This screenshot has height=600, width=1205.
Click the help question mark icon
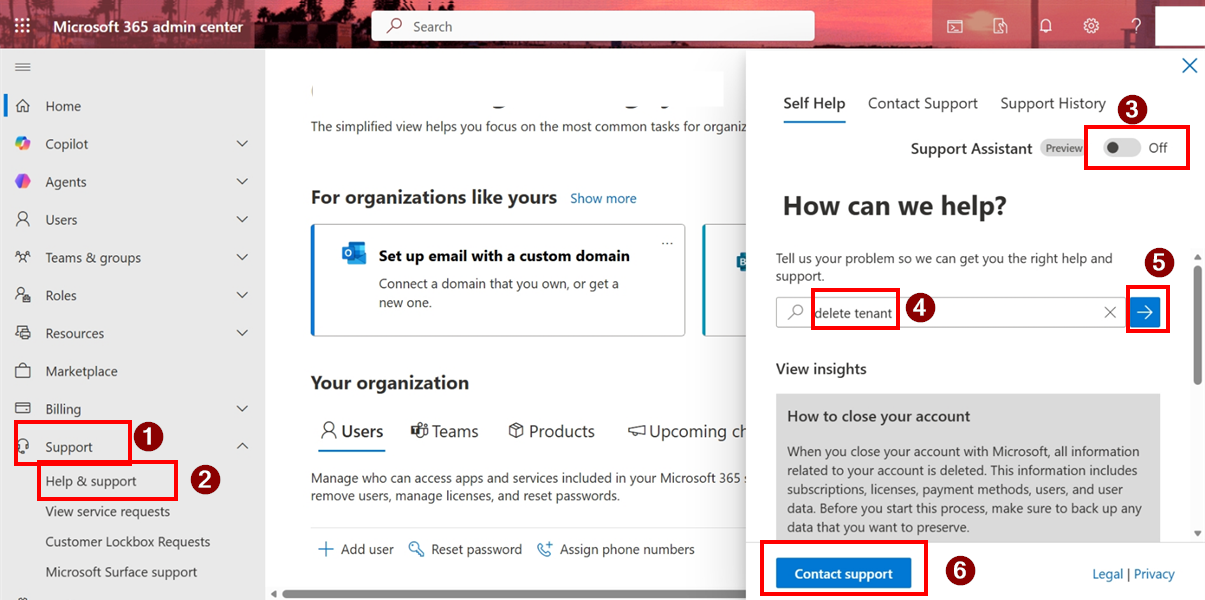pos(1136,26)
